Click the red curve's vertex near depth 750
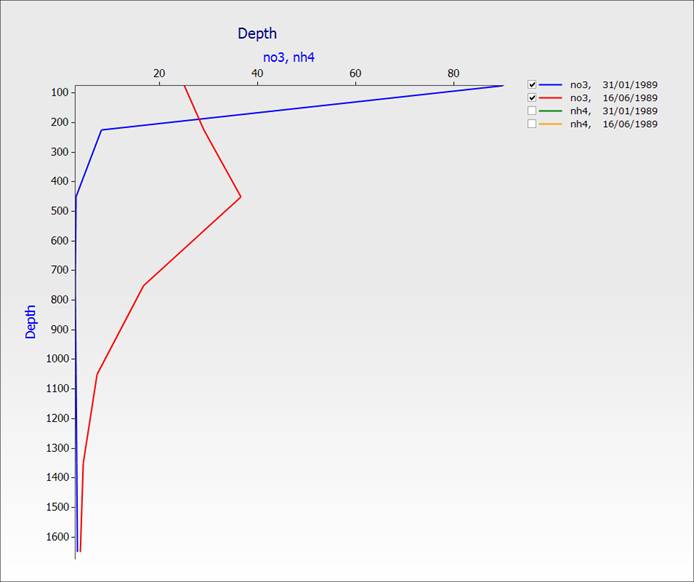Screen dimensions: 694x582 [144, 285]
